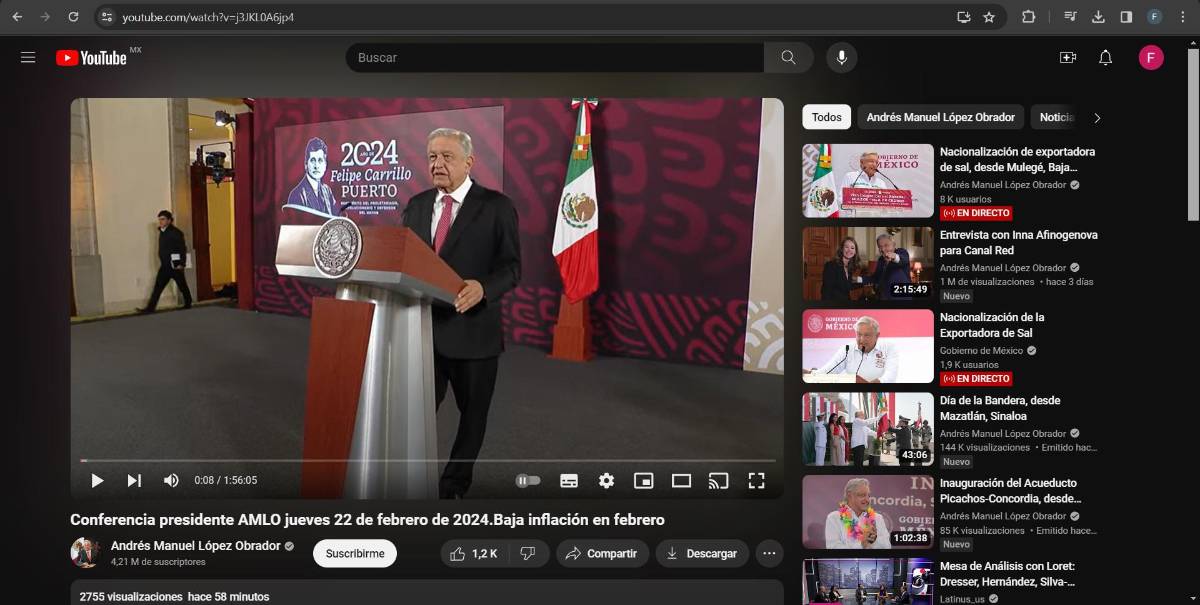Activate the miniplayer mode
This screenshot has height=605, width=1200.
pos(643,481)
